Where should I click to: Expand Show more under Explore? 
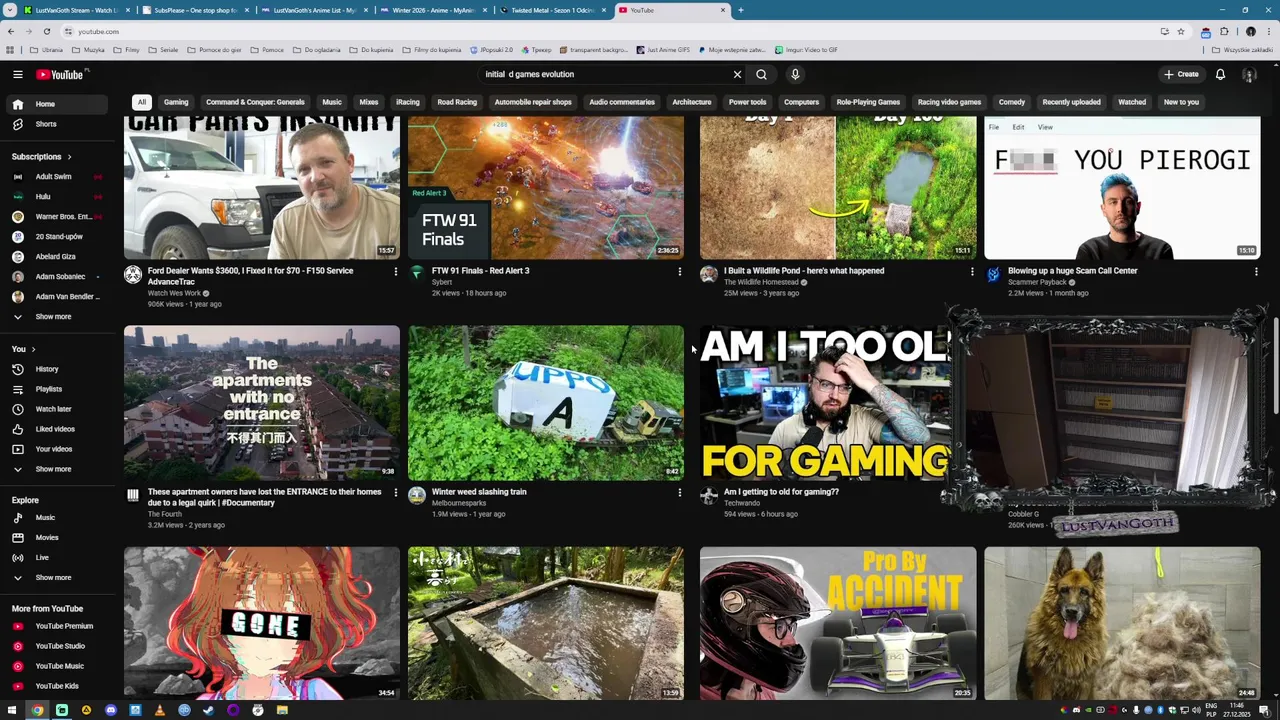click(56, 577)
